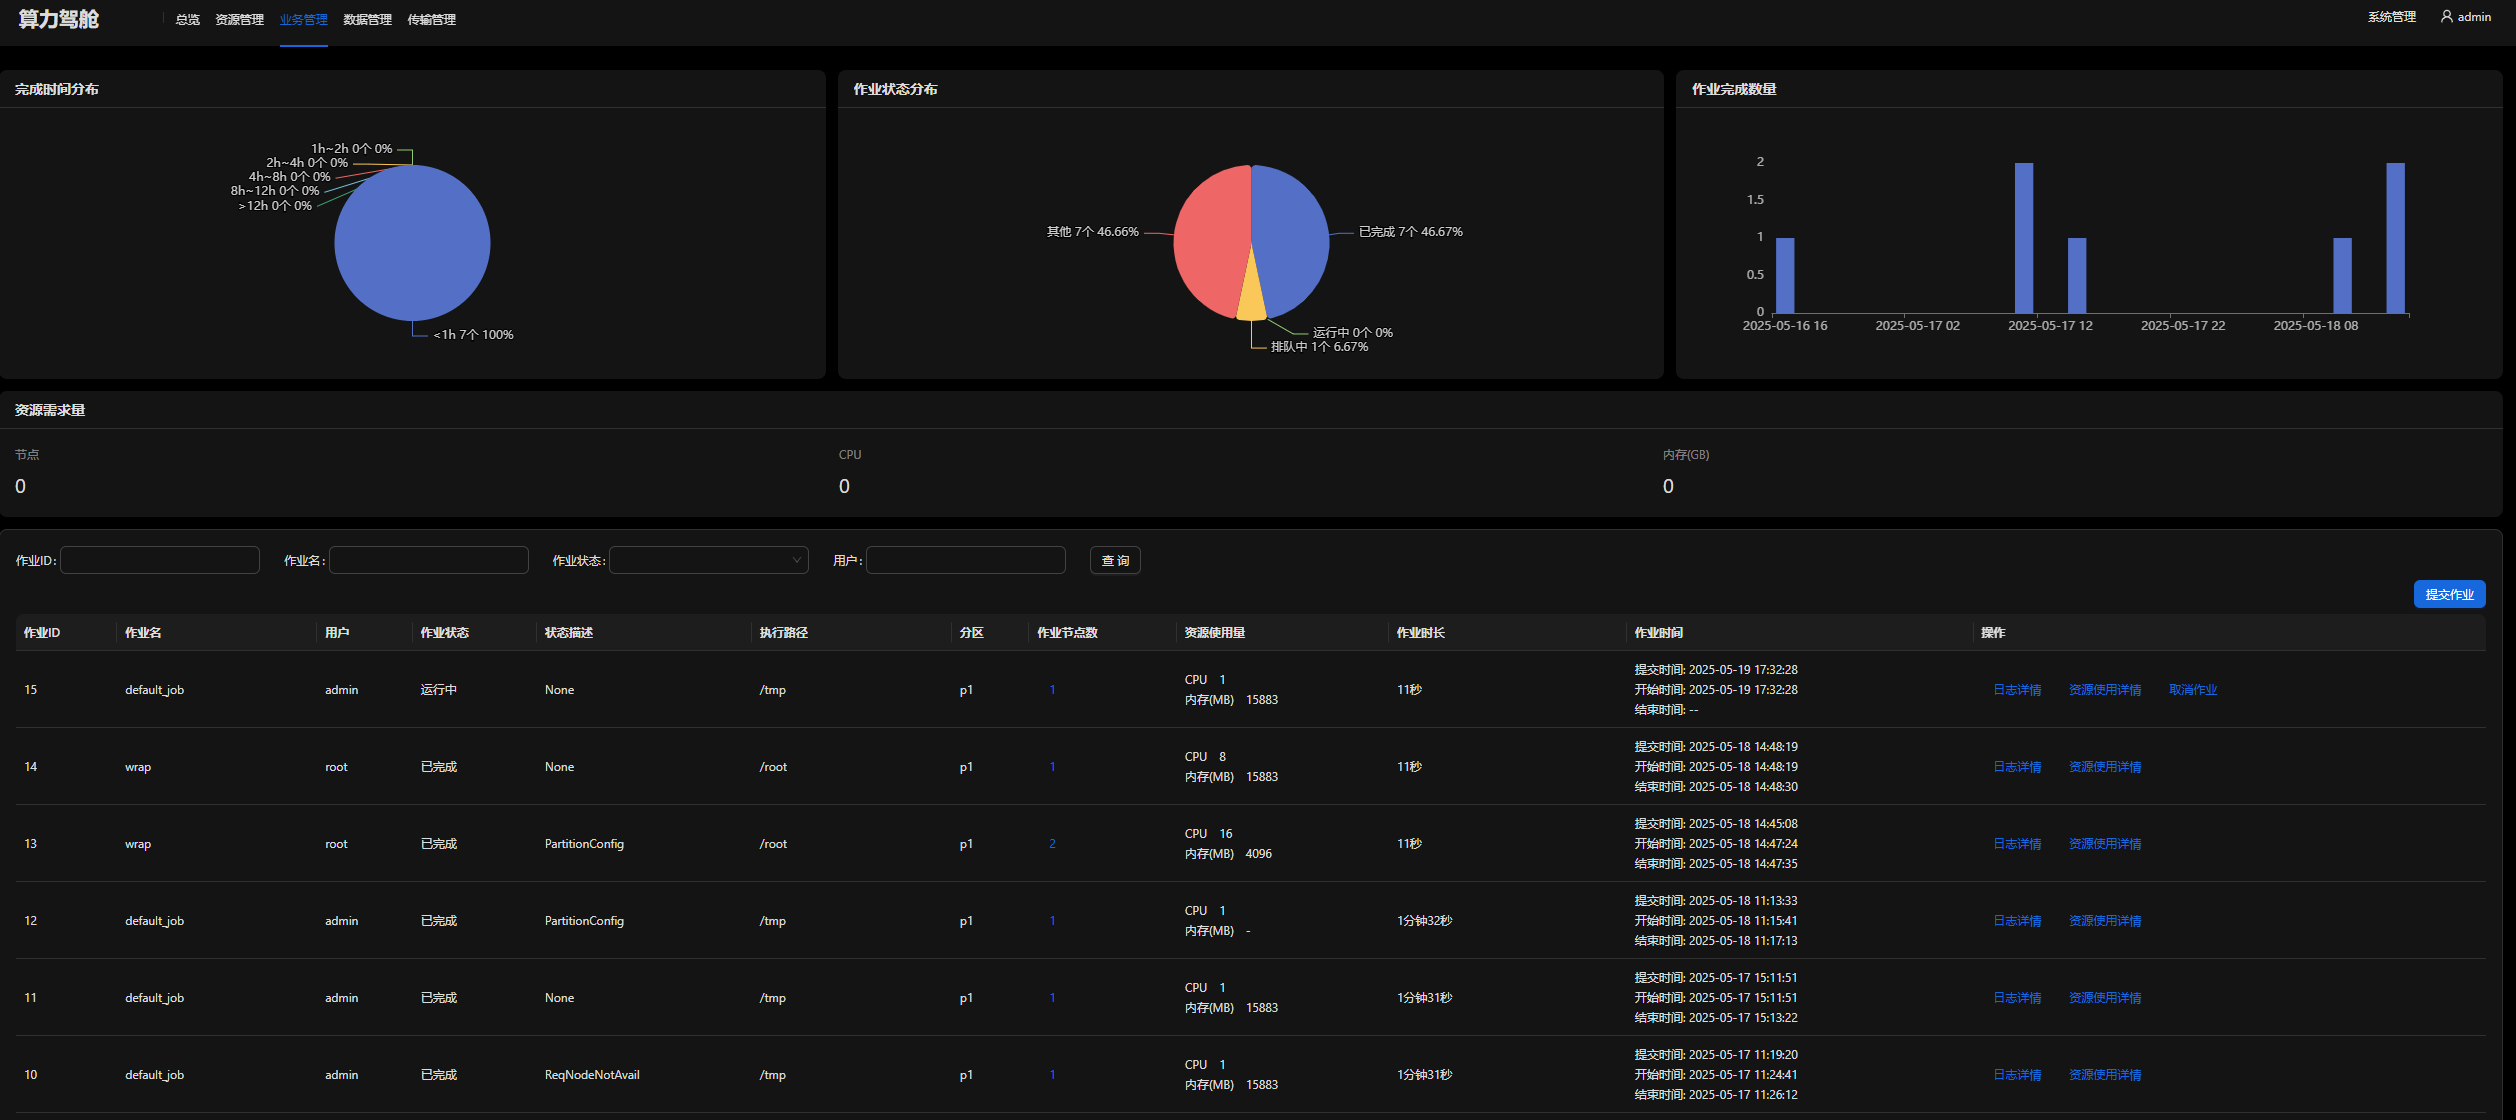Screen dimensions: 2516x1120
Task: Click the blue <1h completion pie
Action: (x=412, y=243)
